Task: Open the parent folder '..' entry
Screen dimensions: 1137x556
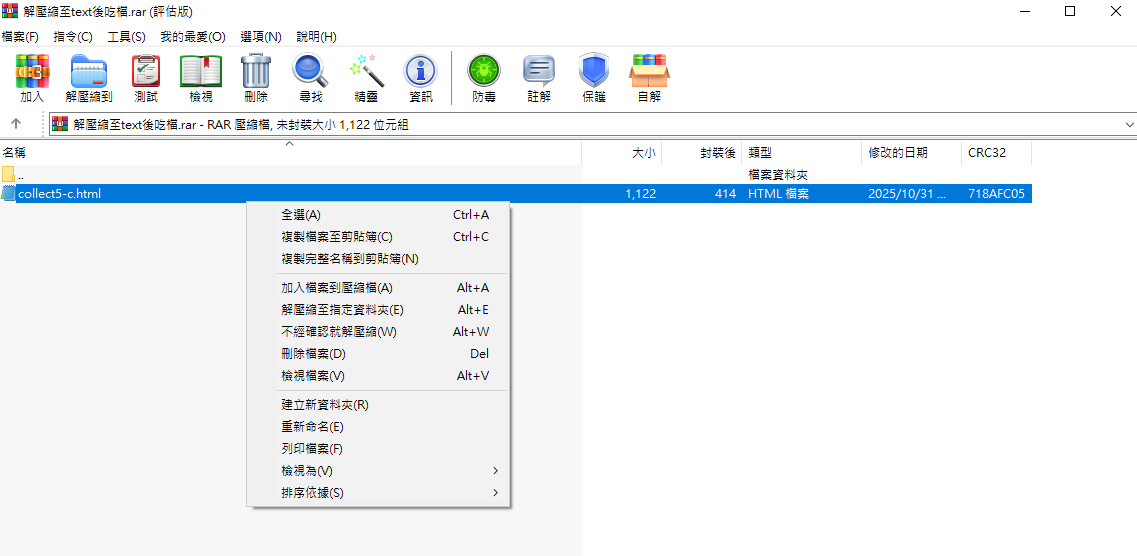Action: pos(20,175)
